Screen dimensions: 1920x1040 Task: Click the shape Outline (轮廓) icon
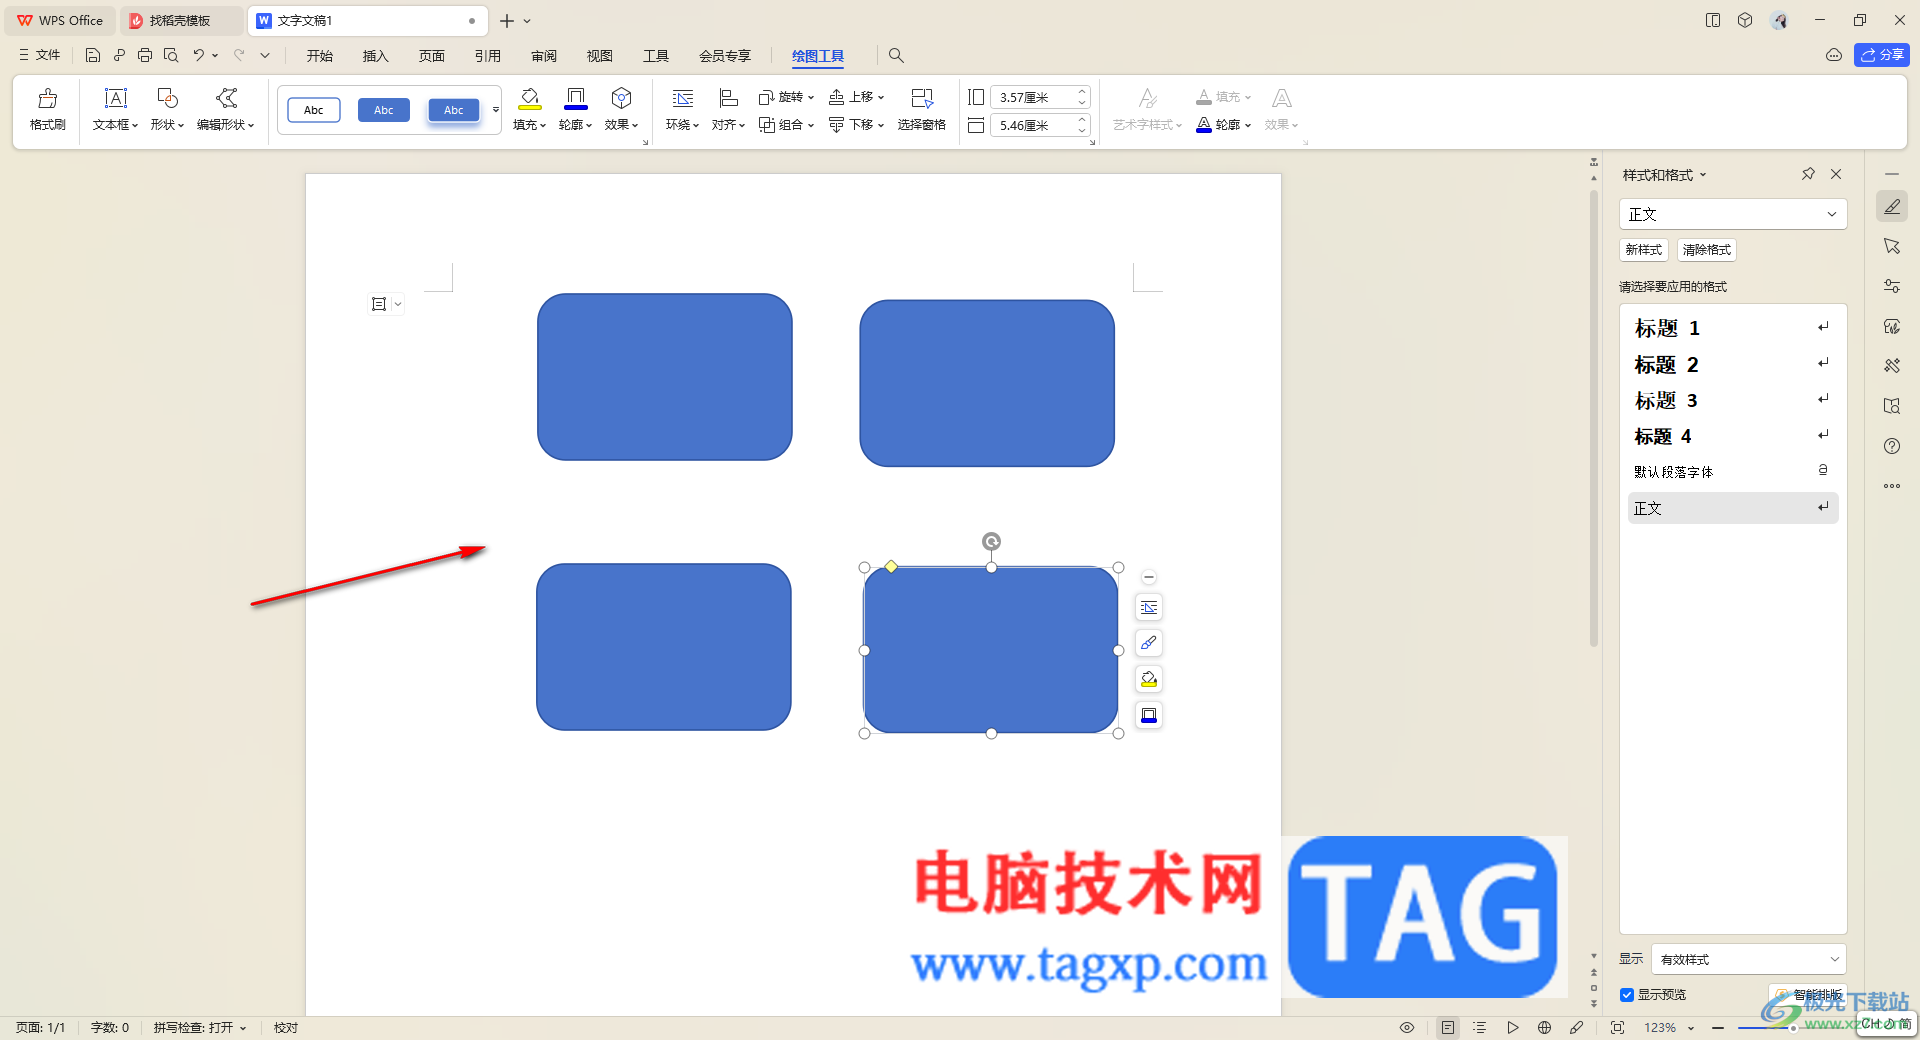tap(575, 98)
